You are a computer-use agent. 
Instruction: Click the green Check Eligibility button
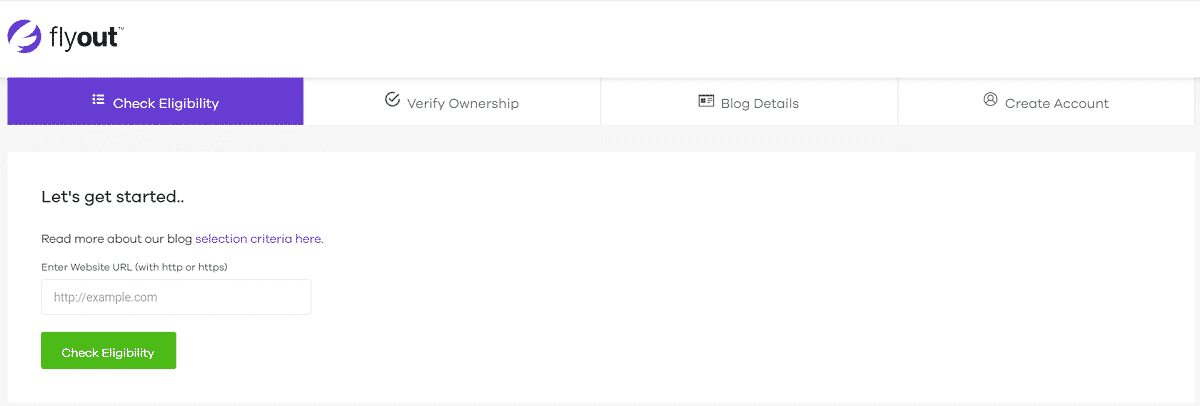pyautogui.click(x=108, y=351)
